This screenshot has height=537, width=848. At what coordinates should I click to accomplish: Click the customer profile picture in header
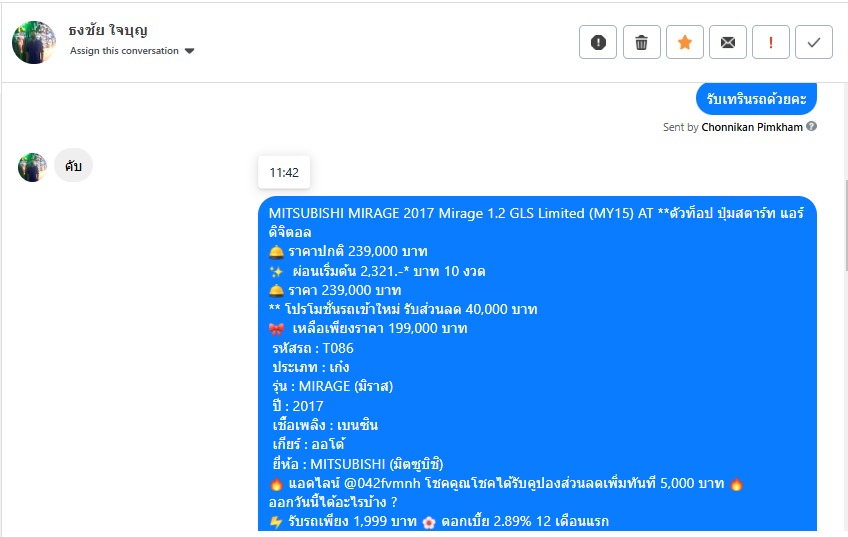click(34, 43)
